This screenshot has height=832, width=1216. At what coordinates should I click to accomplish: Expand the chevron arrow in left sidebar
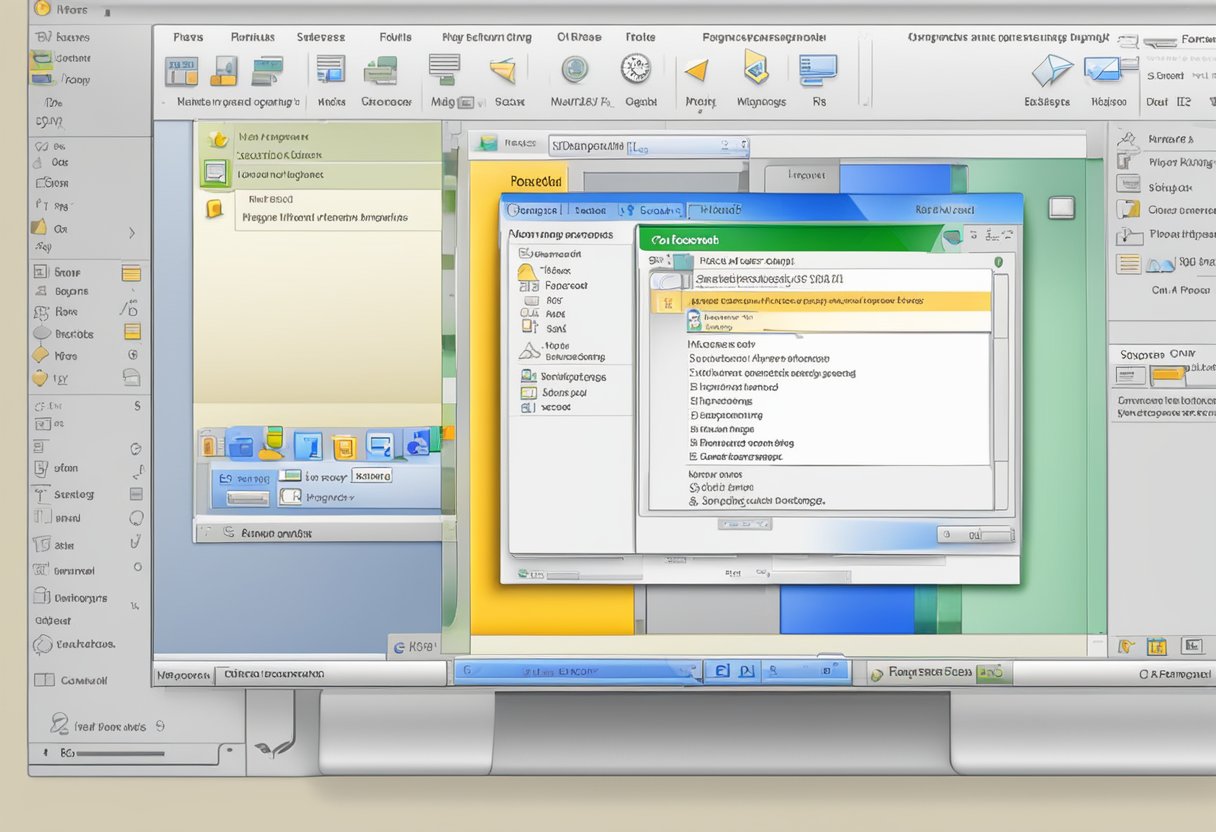point(131,232)
